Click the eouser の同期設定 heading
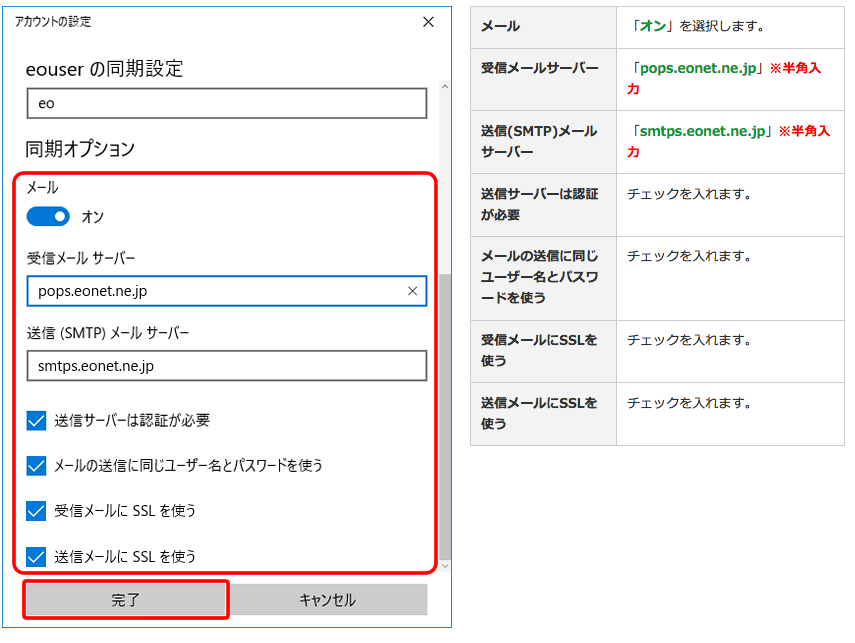855x643 pixels. [x=104, y=69]
